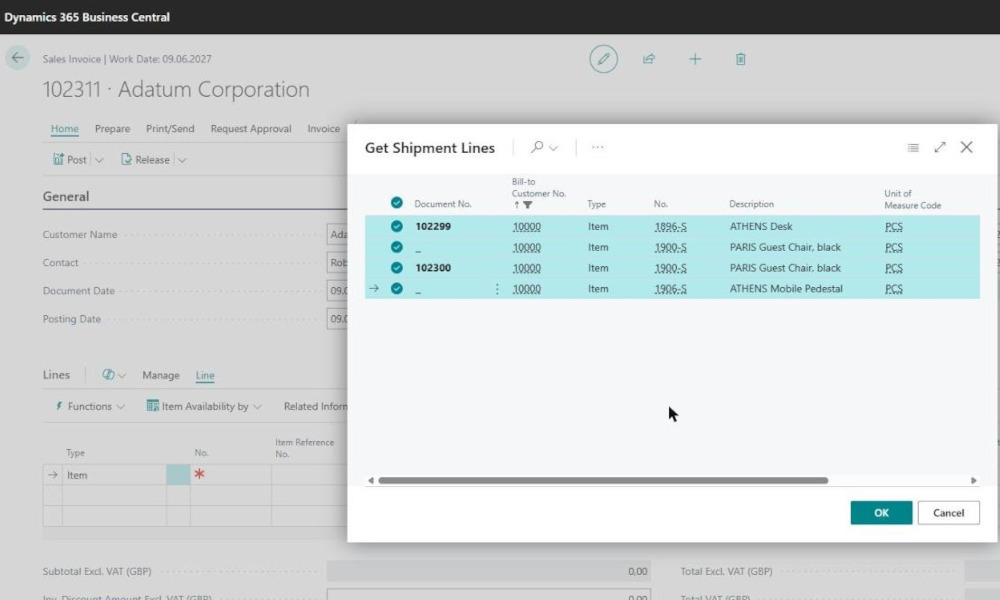Close the Get Shipment Lines dialog
1000x600 pixels.
point(967,147)
